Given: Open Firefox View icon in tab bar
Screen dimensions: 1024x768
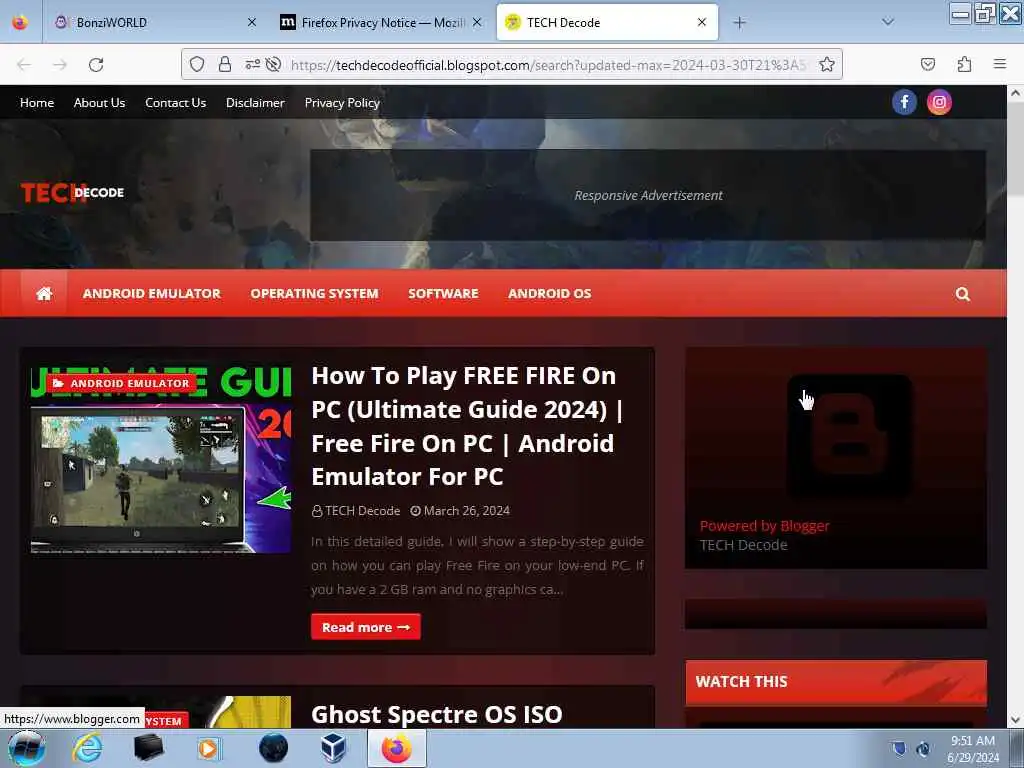Looking at the screenshot, I should (20, 22).
